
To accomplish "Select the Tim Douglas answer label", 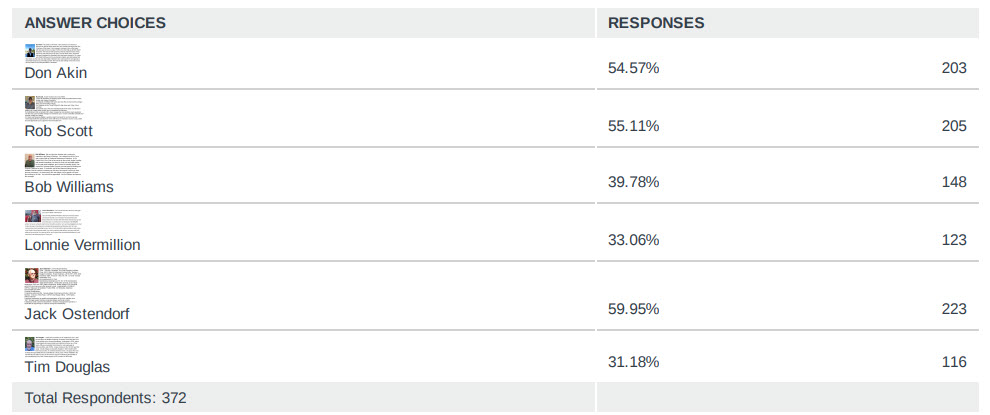I will click(67, 366).
